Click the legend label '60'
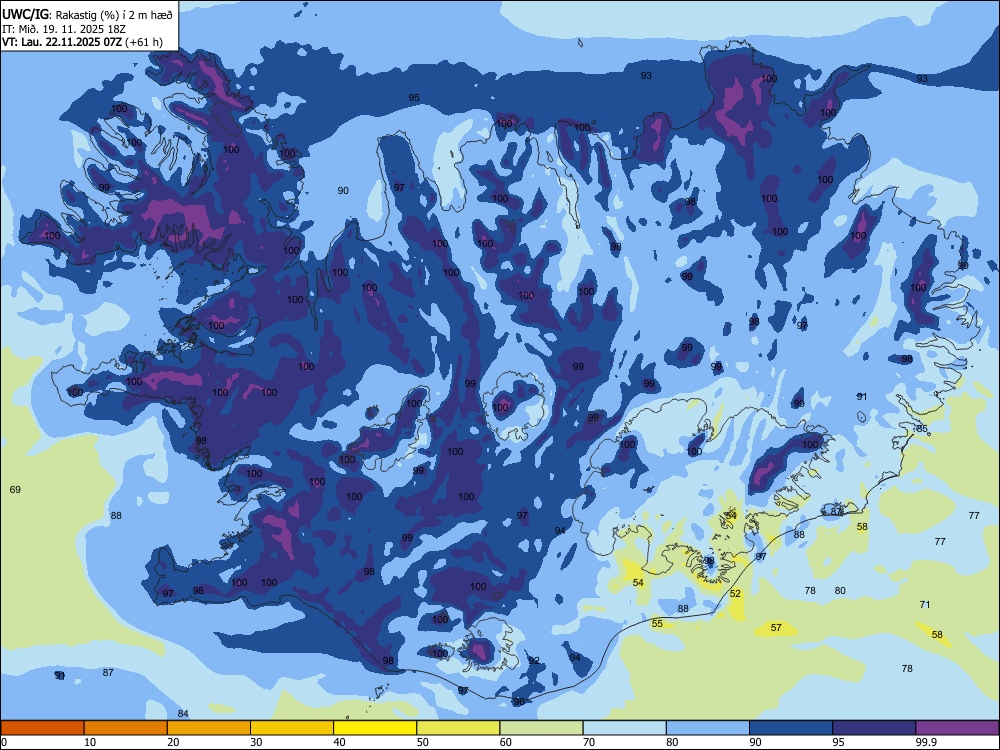Screen dimensions: 1000x750 tap(506, 742)
